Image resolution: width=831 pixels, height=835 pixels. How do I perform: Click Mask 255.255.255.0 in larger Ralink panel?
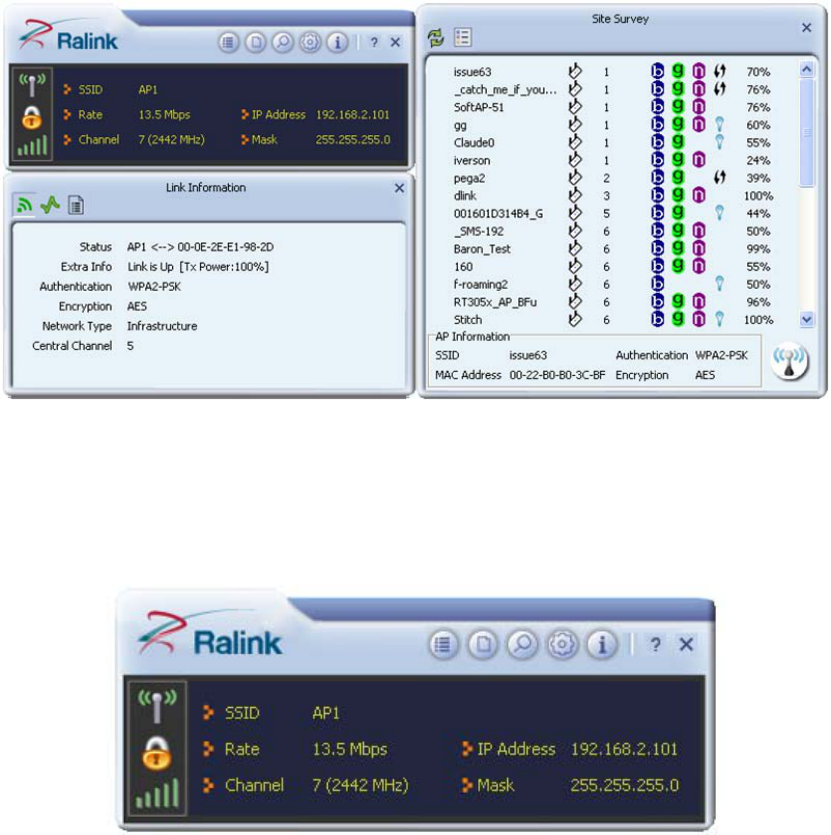(624, 785)
